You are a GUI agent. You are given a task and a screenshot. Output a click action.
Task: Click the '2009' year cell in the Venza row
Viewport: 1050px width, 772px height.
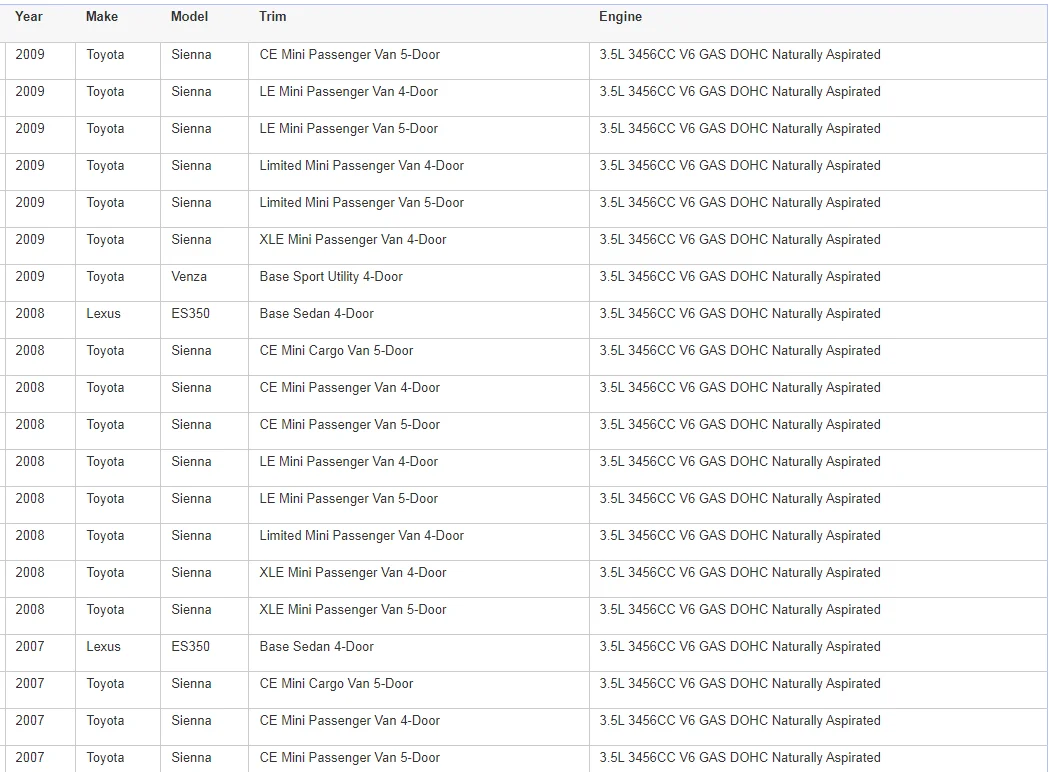pyautogui.click(x=29, y=277)
